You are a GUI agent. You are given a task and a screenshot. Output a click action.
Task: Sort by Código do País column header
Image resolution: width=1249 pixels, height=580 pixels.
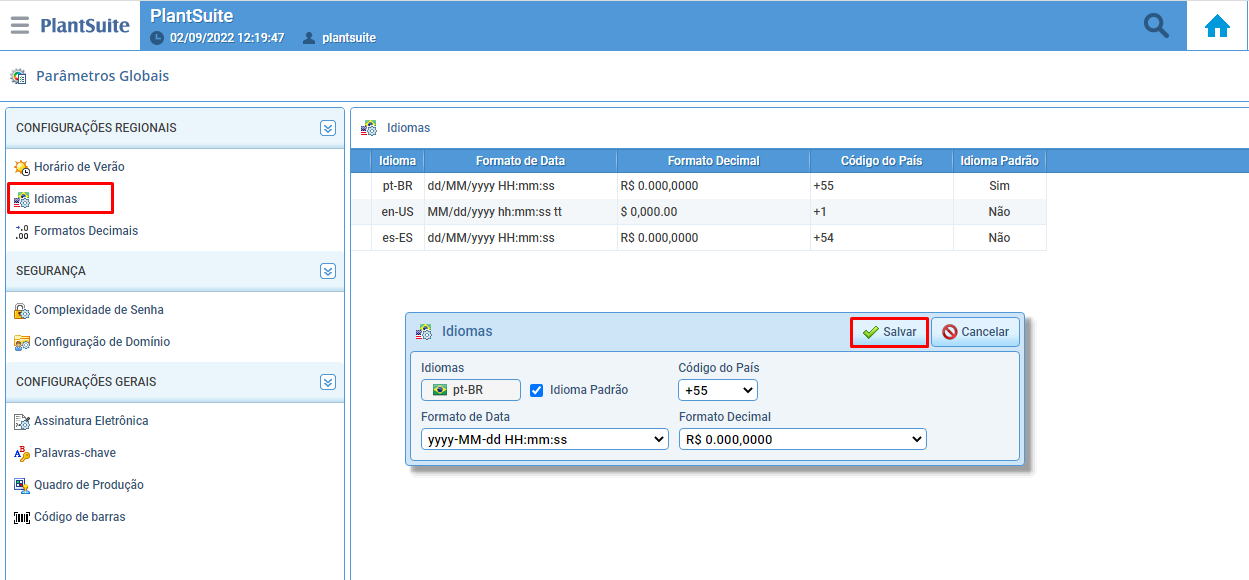(x=881, y=161)
